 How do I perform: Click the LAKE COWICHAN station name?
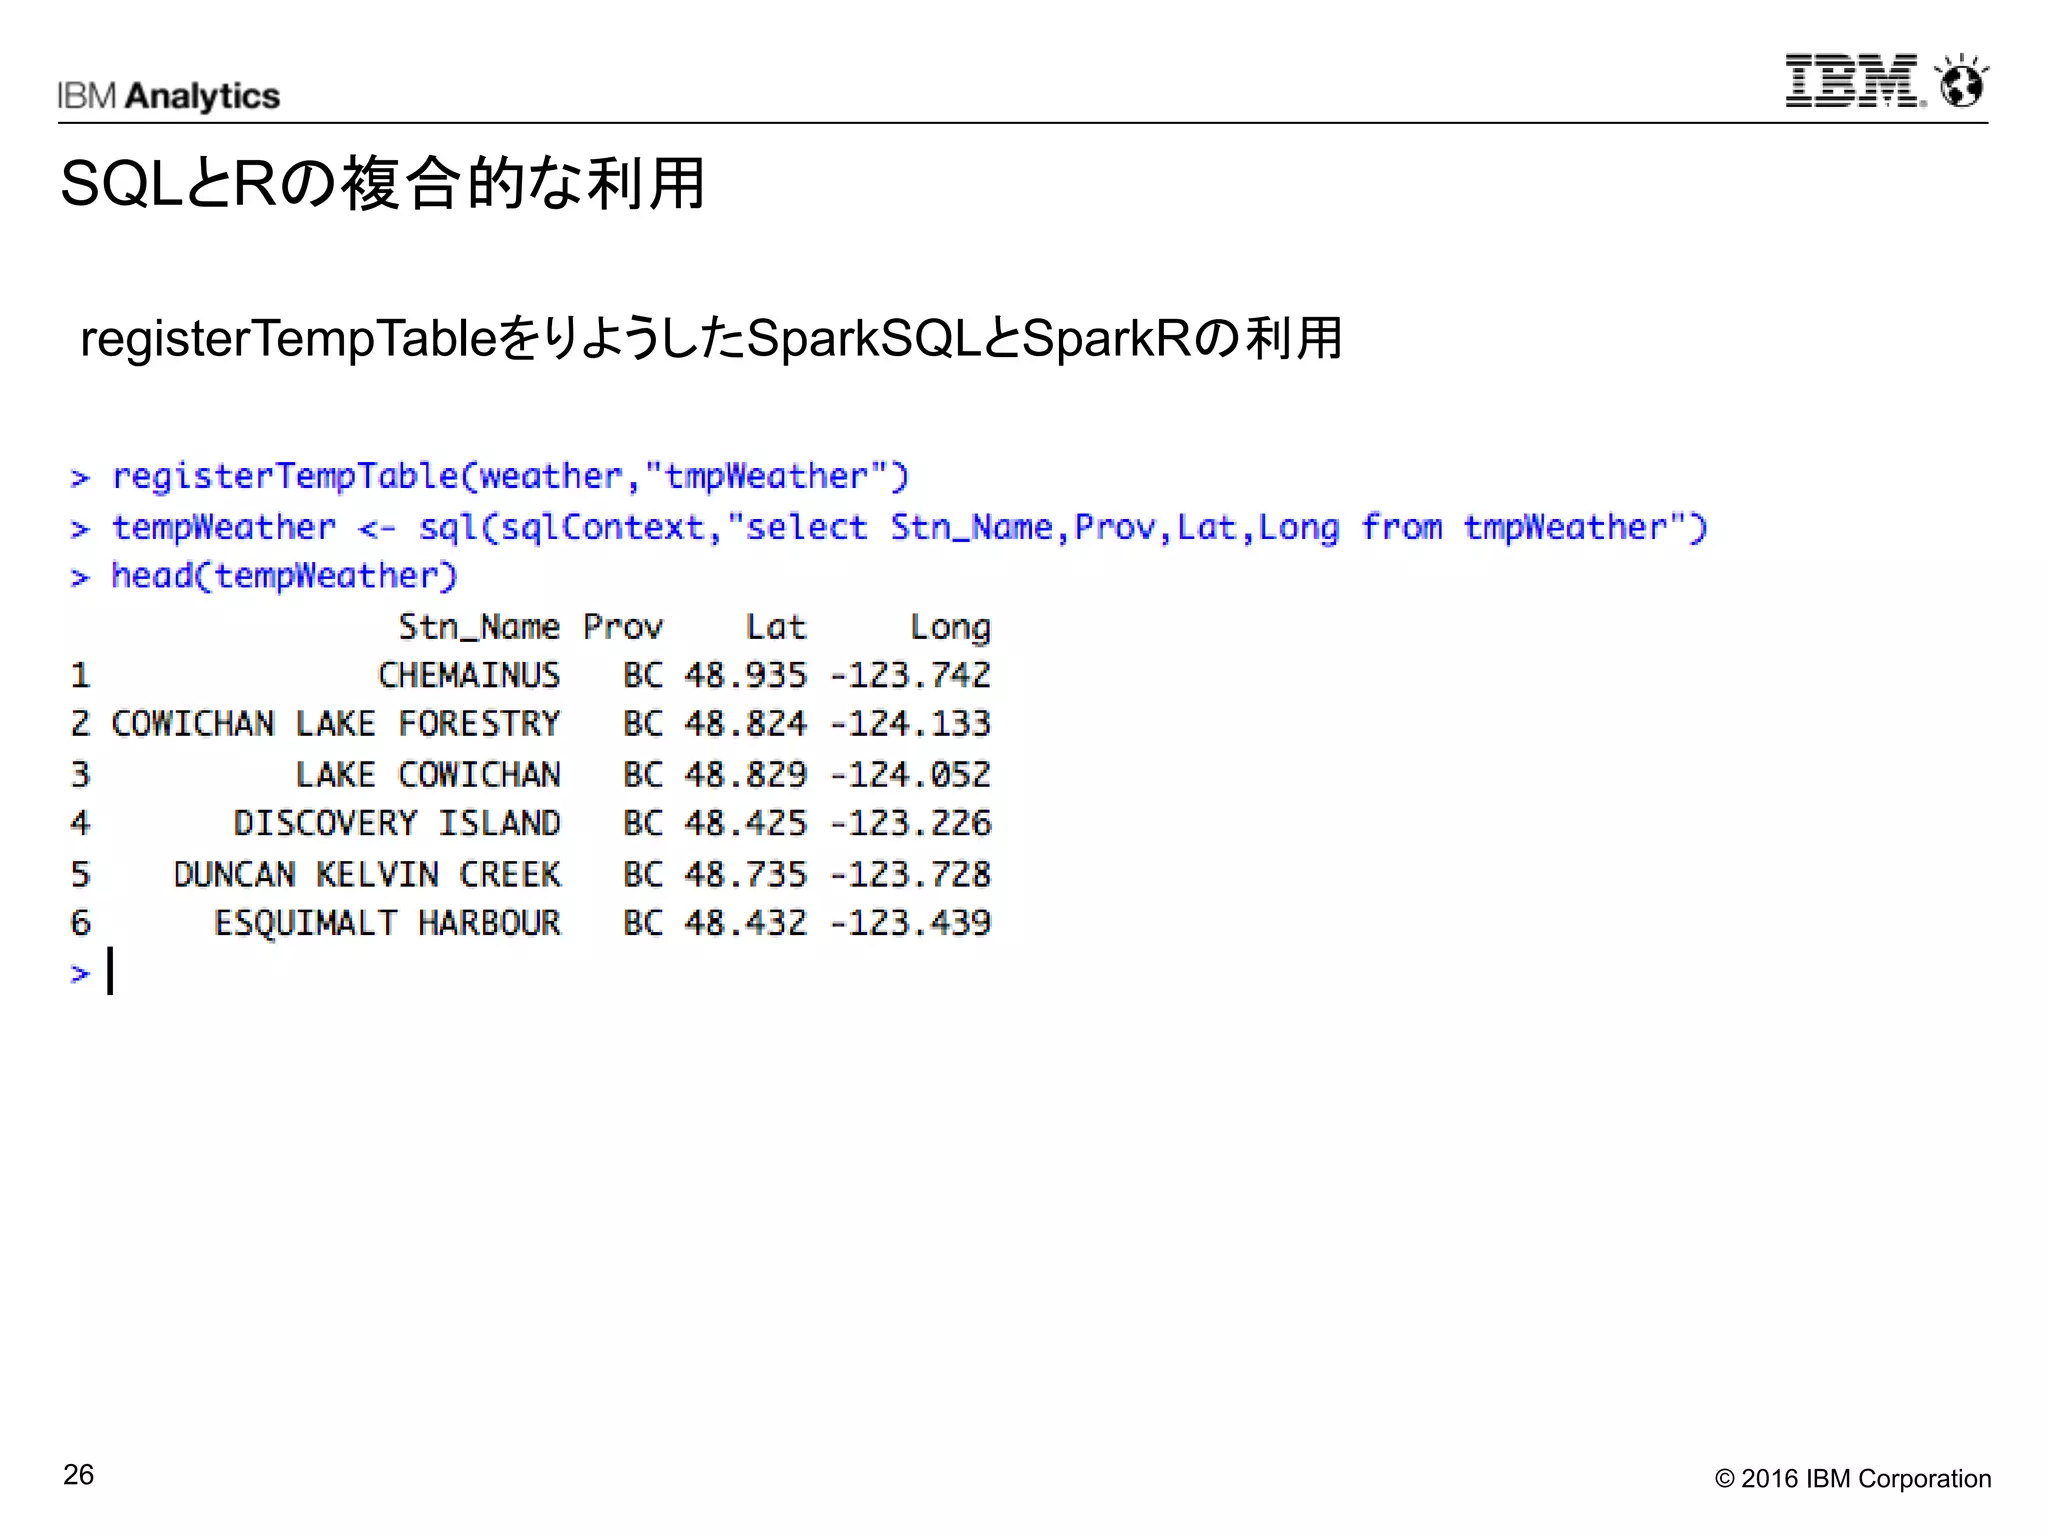(428, 774)
